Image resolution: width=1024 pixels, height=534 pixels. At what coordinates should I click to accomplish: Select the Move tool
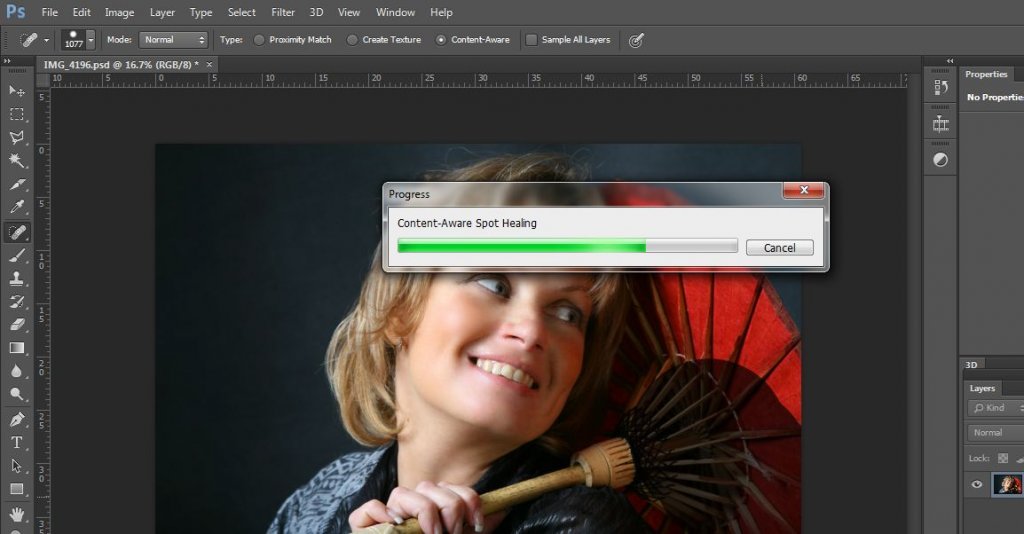pyautogui.click(x=17, y=91)
